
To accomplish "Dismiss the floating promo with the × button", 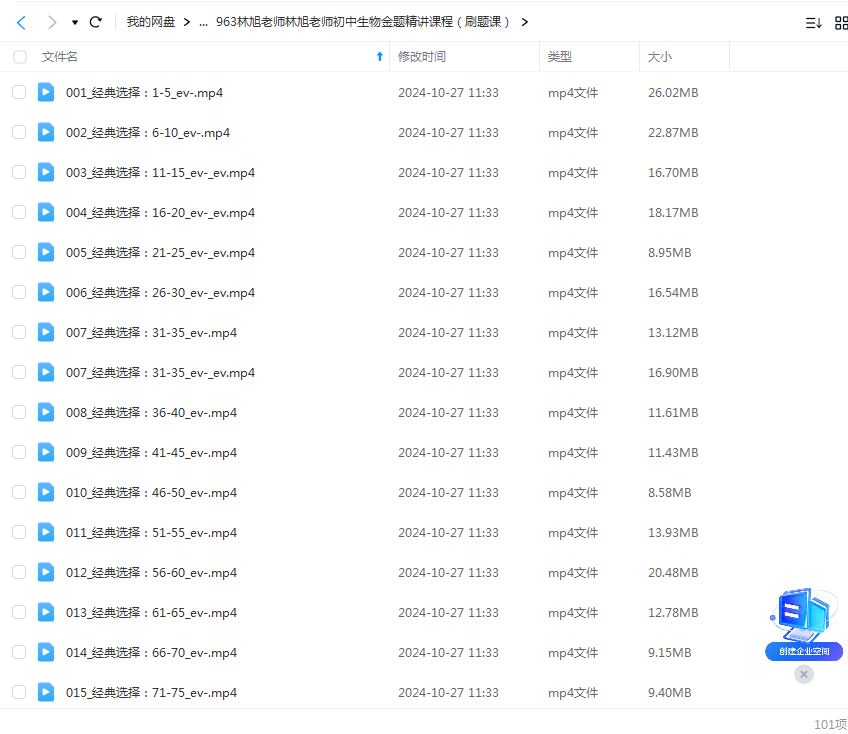I will [x=804, y=674].
